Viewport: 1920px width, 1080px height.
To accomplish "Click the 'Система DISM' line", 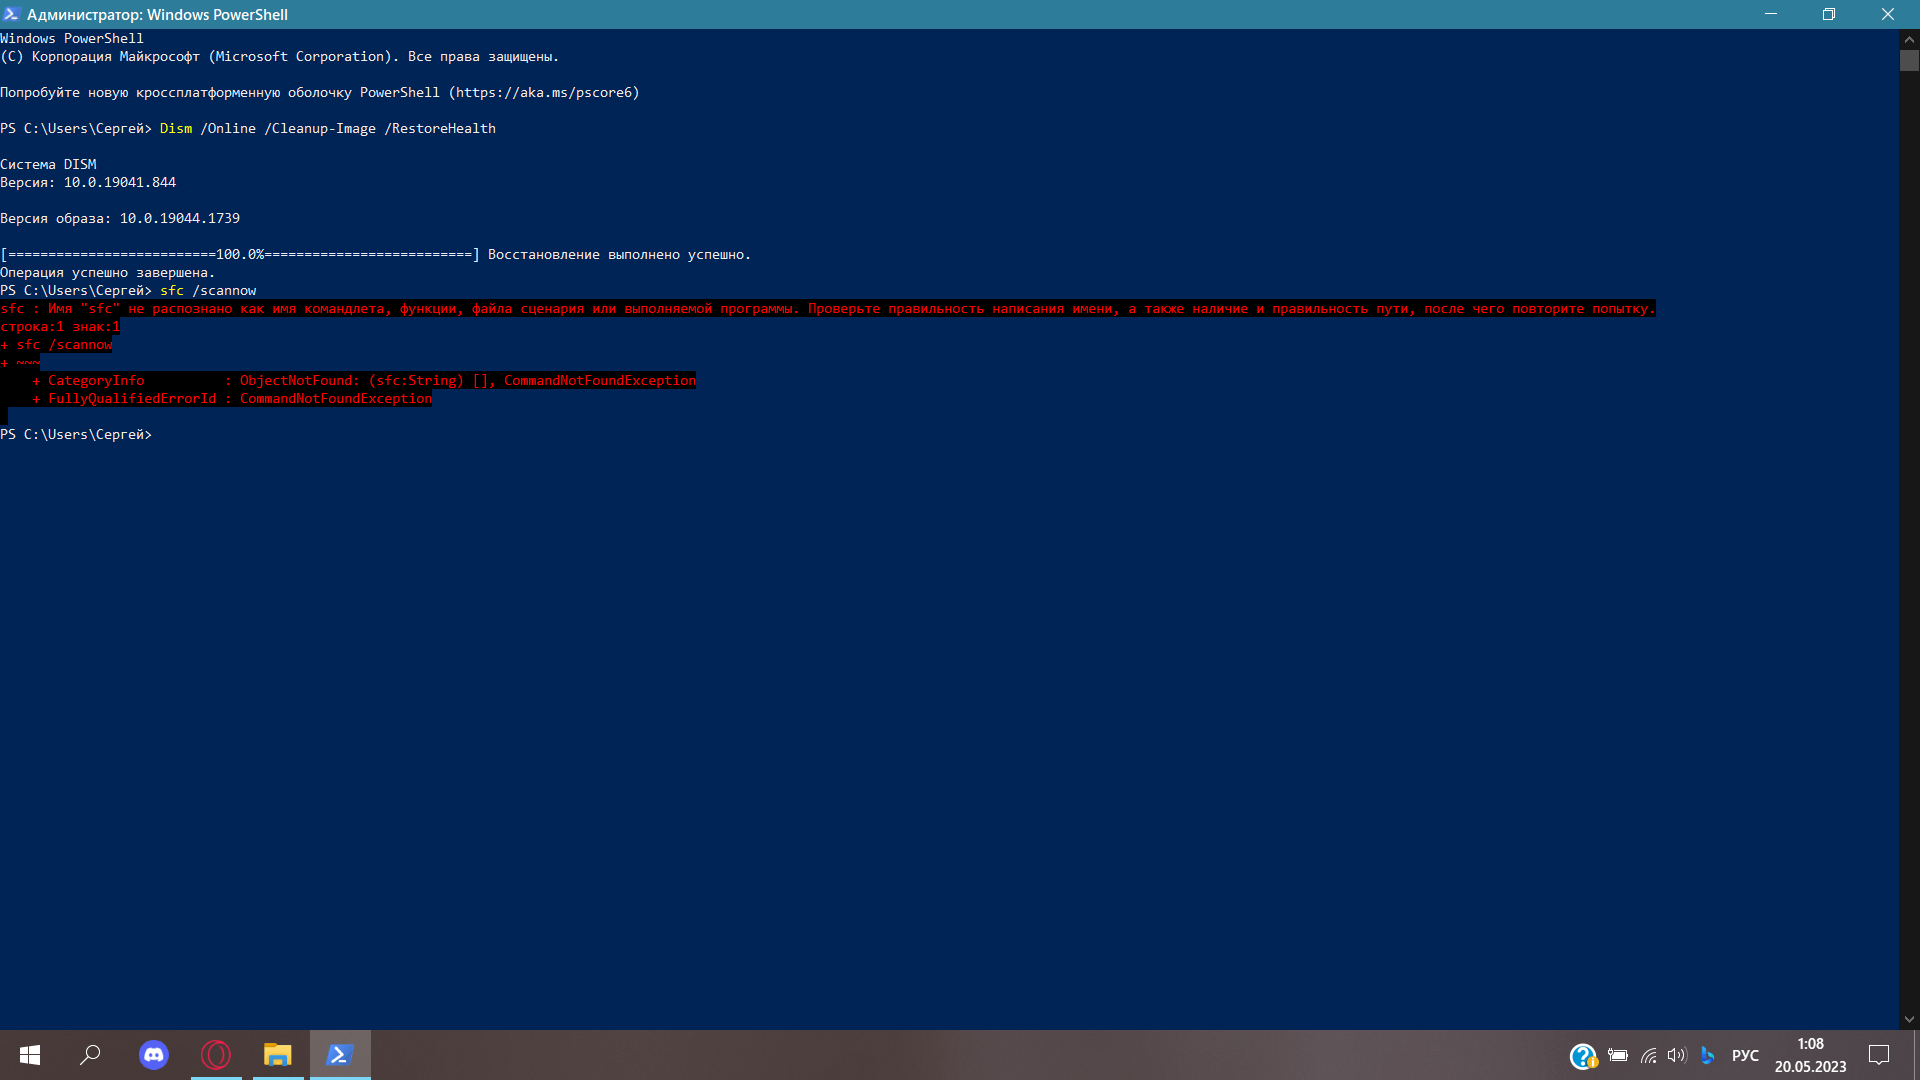I will pos(48,165).
